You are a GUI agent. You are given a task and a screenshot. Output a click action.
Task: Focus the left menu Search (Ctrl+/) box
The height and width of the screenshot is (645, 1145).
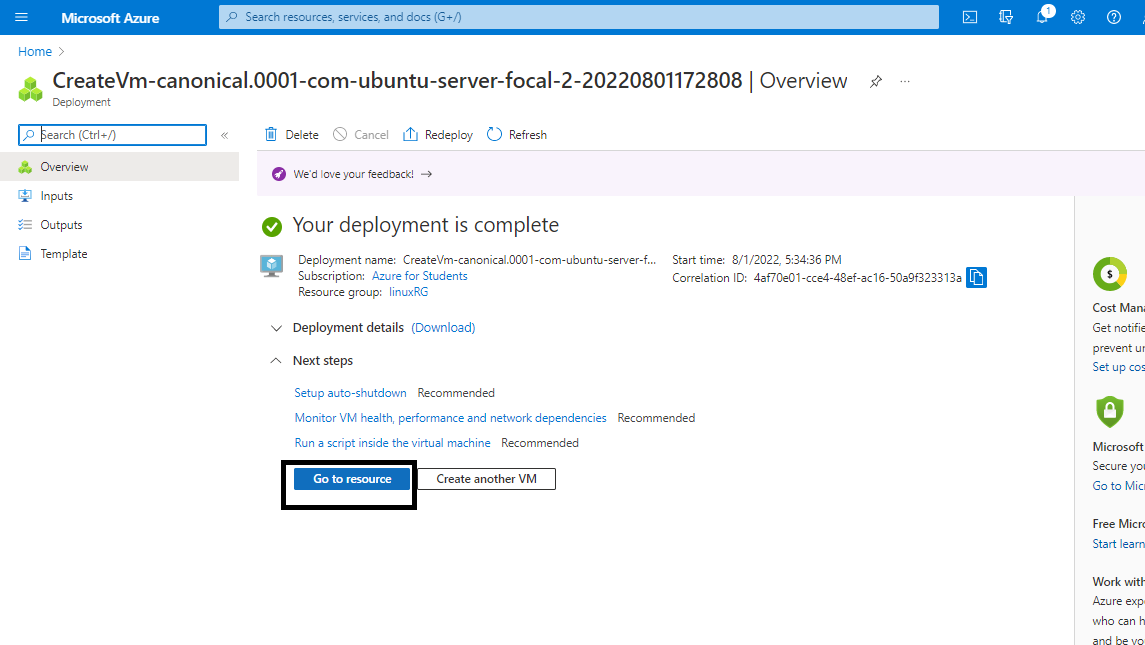(x=112, y=135)
